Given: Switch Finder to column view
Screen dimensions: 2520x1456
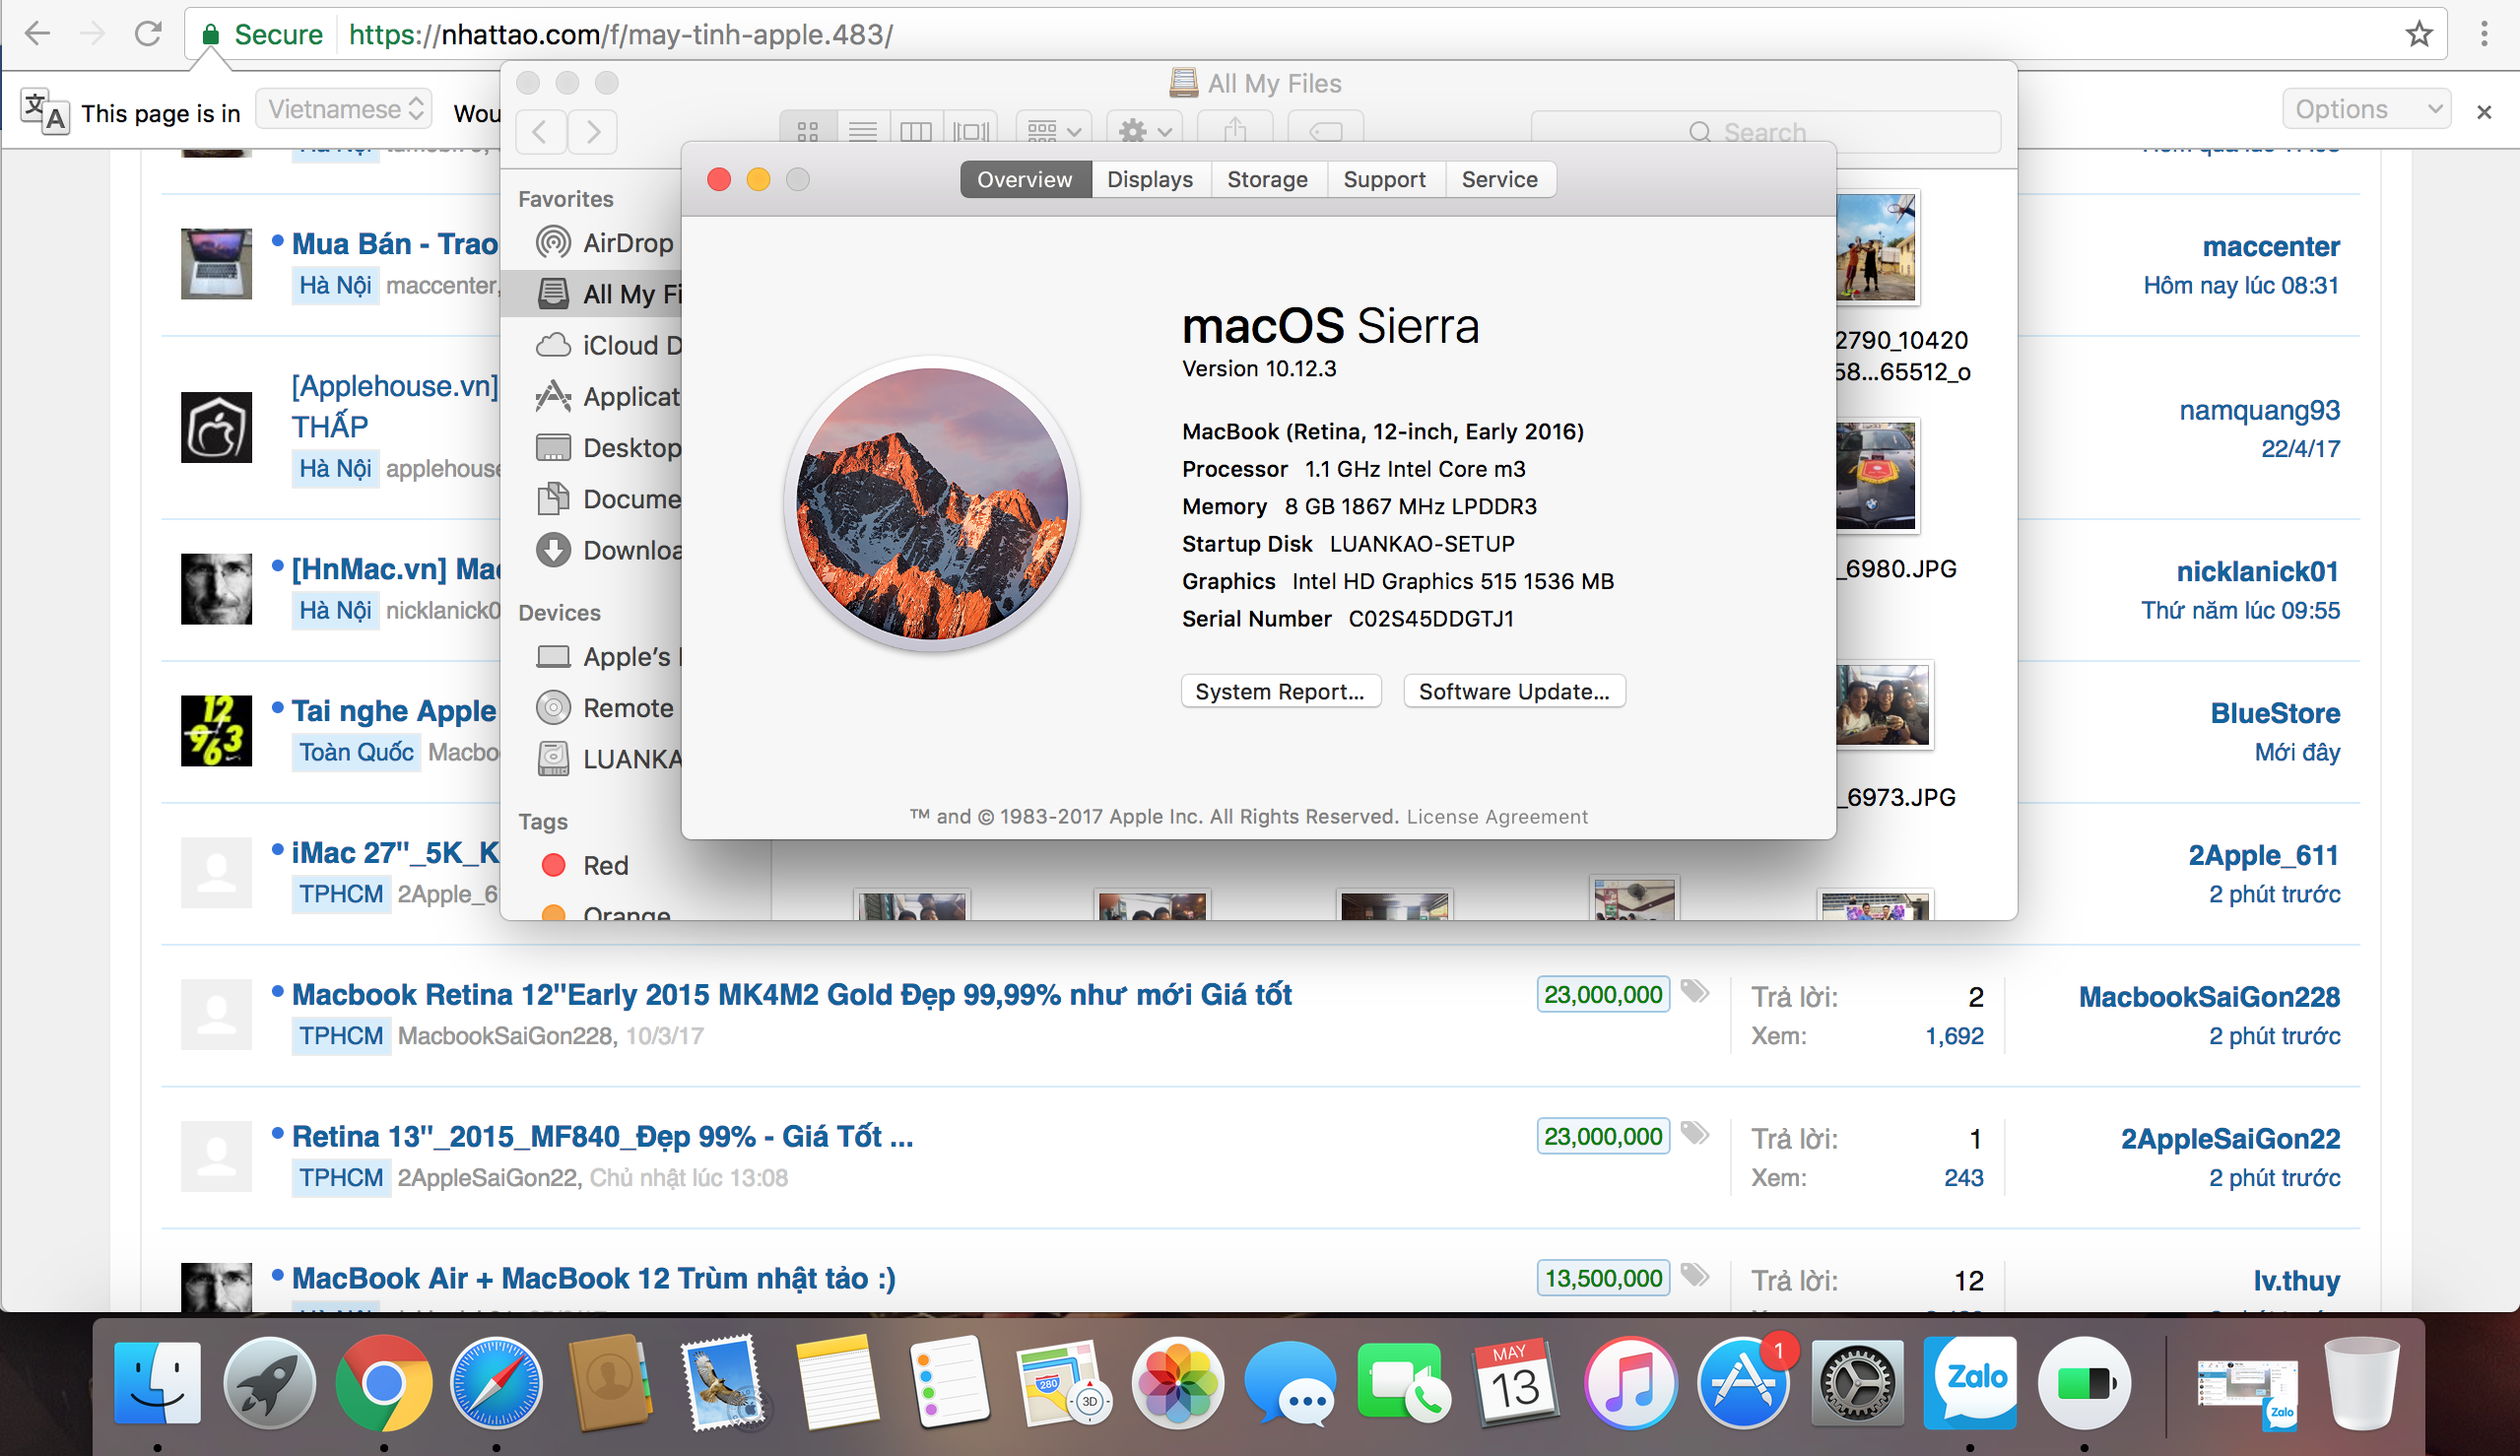Looking at the screenshot, I should (x=916, y=131).
